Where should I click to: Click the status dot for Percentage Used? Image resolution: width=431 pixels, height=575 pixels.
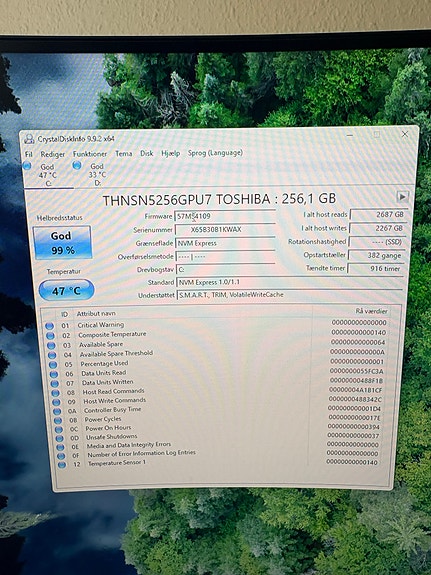click(x=53, y=365)
